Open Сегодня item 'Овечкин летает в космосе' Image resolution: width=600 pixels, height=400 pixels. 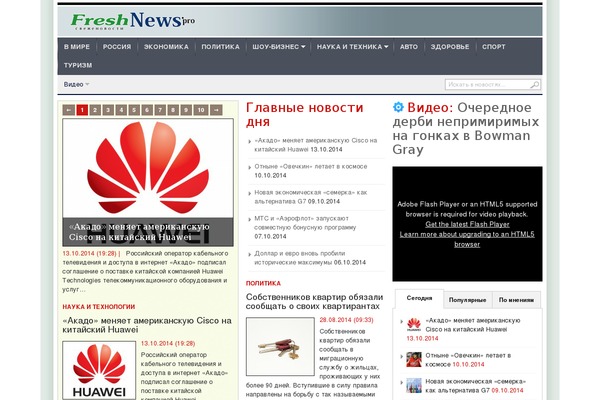tap(468, 360)
